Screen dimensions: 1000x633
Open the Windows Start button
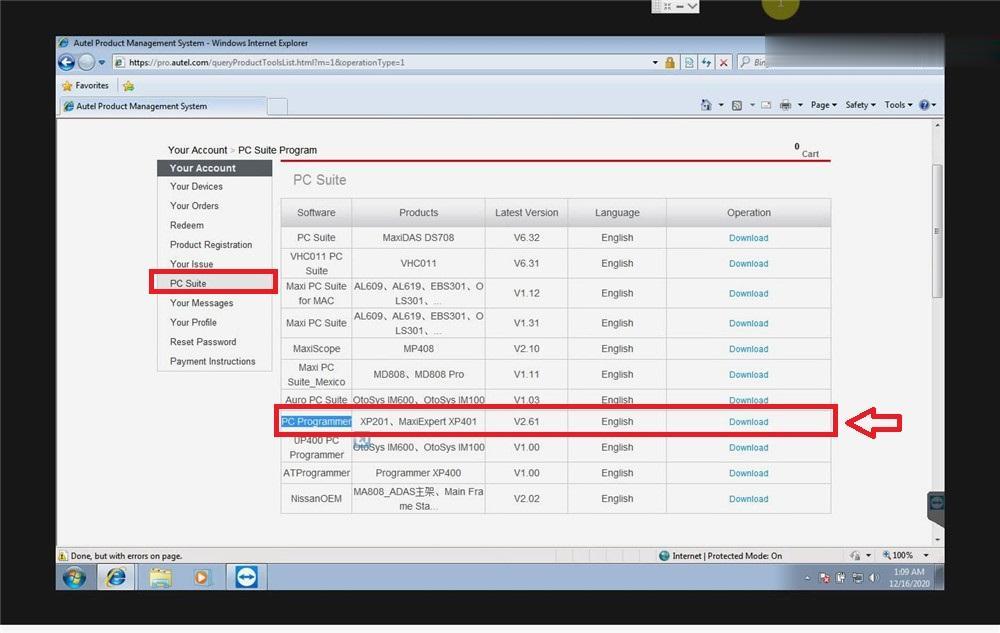74,578
